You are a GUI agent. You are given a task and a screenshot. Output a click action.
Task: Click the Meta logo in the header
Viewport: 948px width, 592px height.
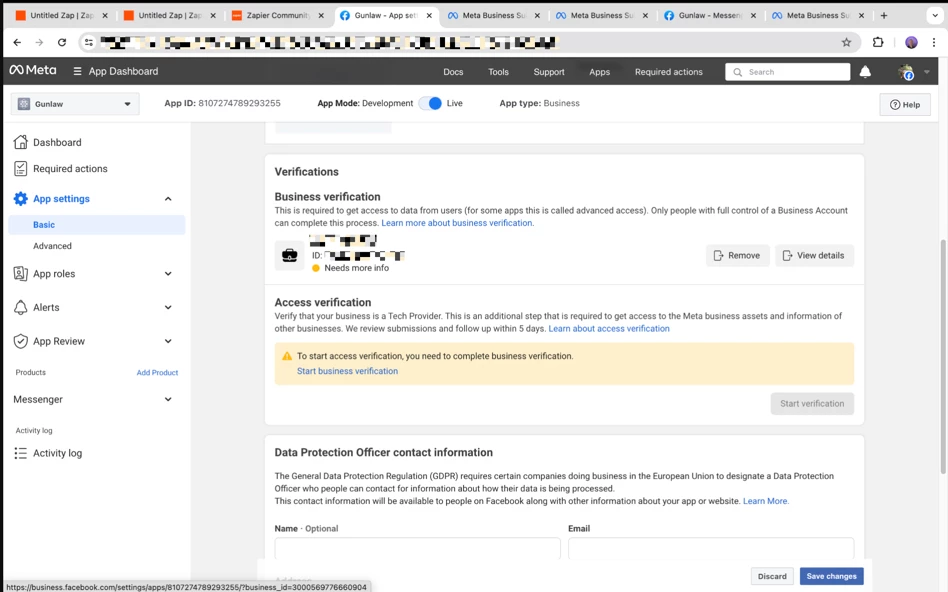pos(33,71)
